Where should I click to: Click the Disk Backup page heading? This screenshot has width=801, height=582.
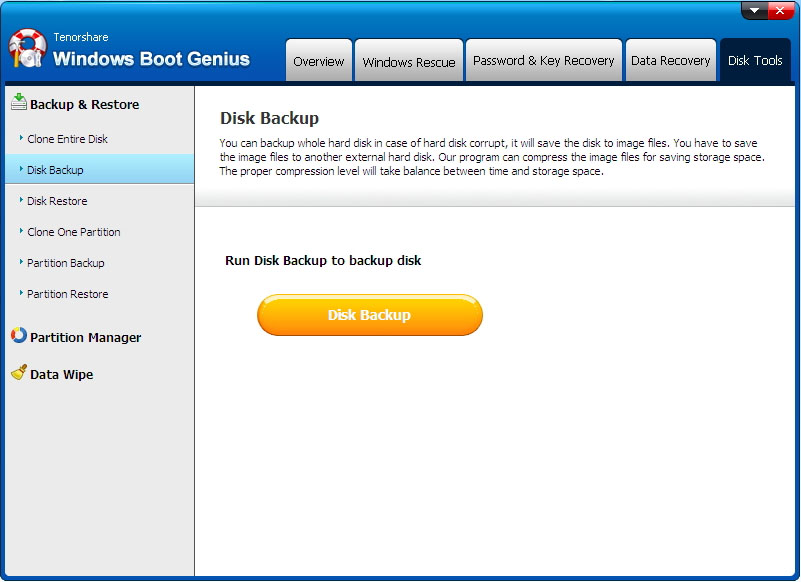pyautogui.click(x=269, y=118)
